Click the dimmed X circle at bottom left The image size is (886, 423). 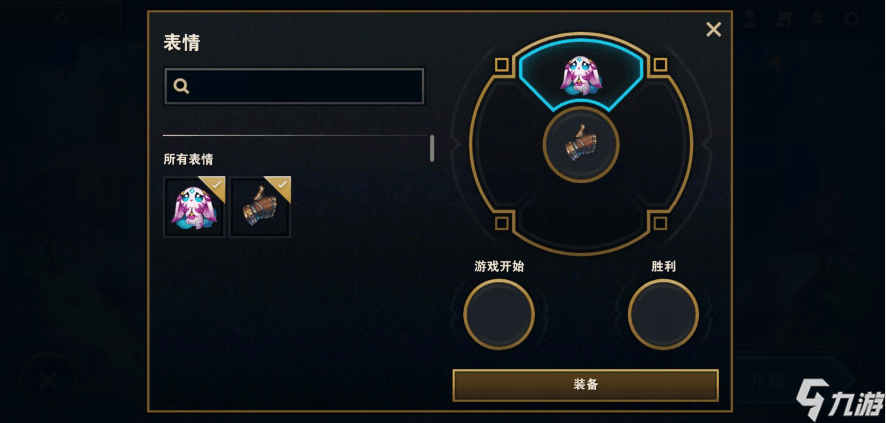(47, 380)
